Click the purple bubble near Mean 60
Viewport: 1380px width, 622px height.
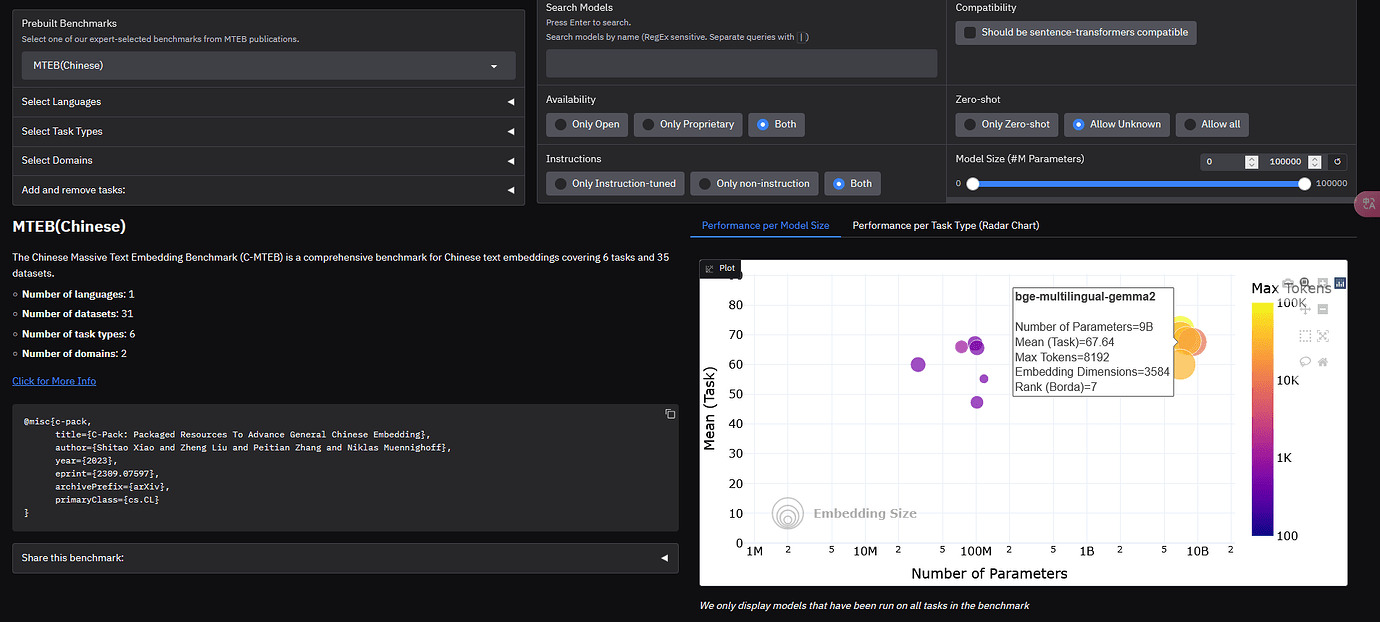(918, 365)
